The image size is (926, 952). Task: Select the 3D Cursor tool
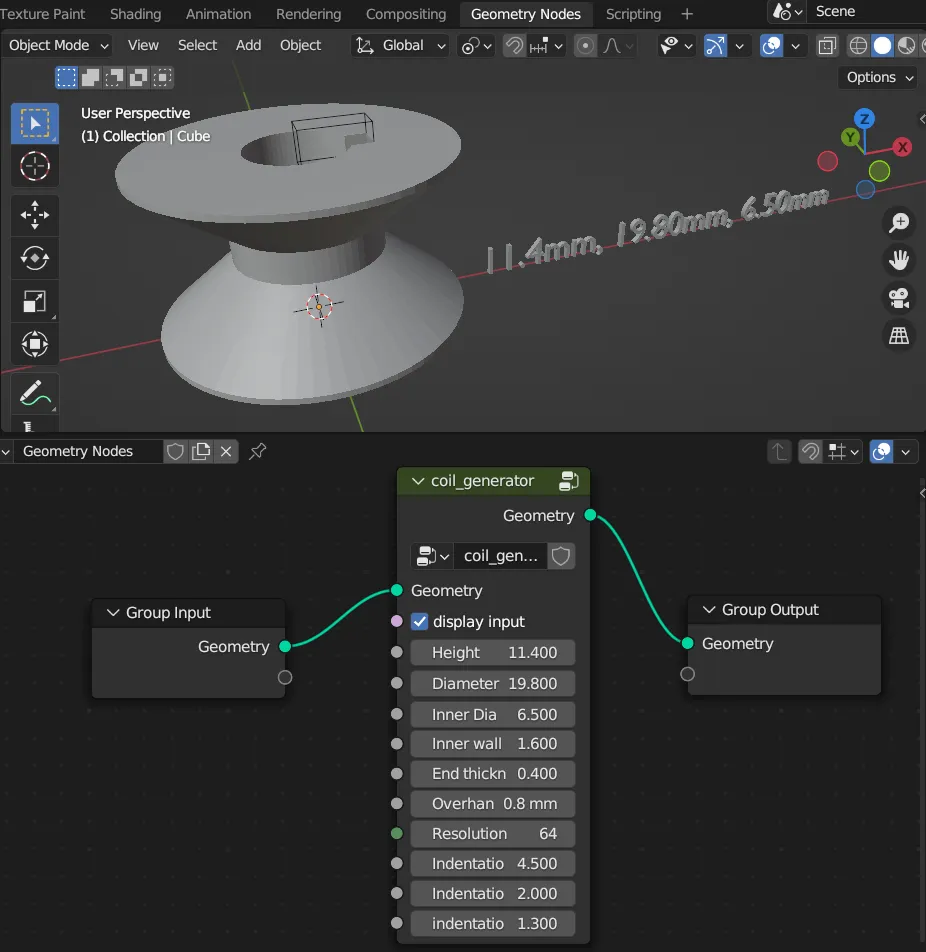(x=35, y=166)
